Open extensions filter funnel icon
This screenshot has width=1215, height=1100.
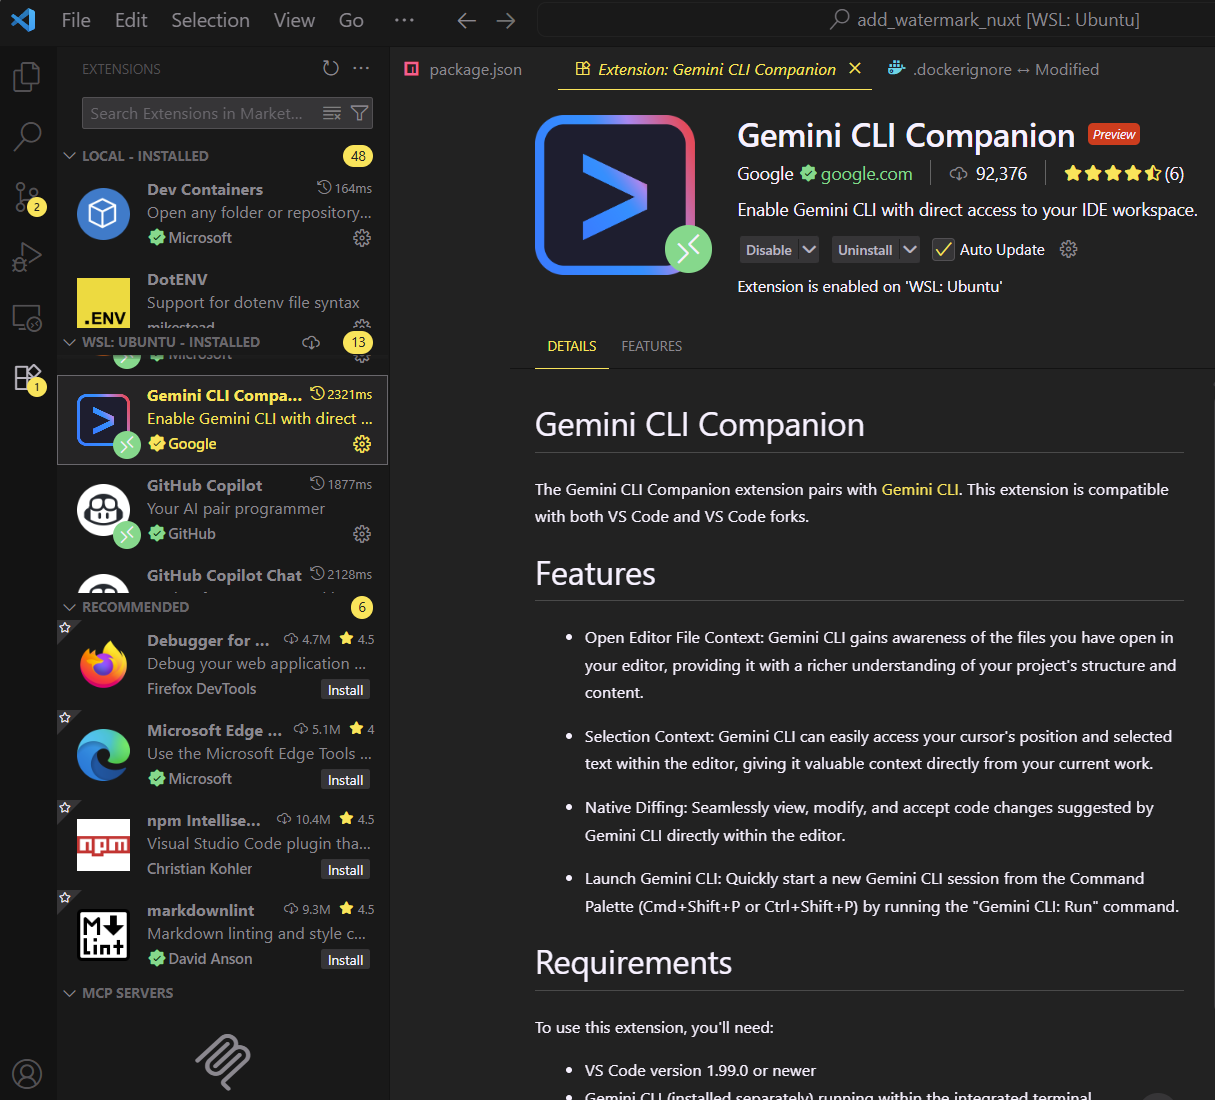click(x=360, y=114)
